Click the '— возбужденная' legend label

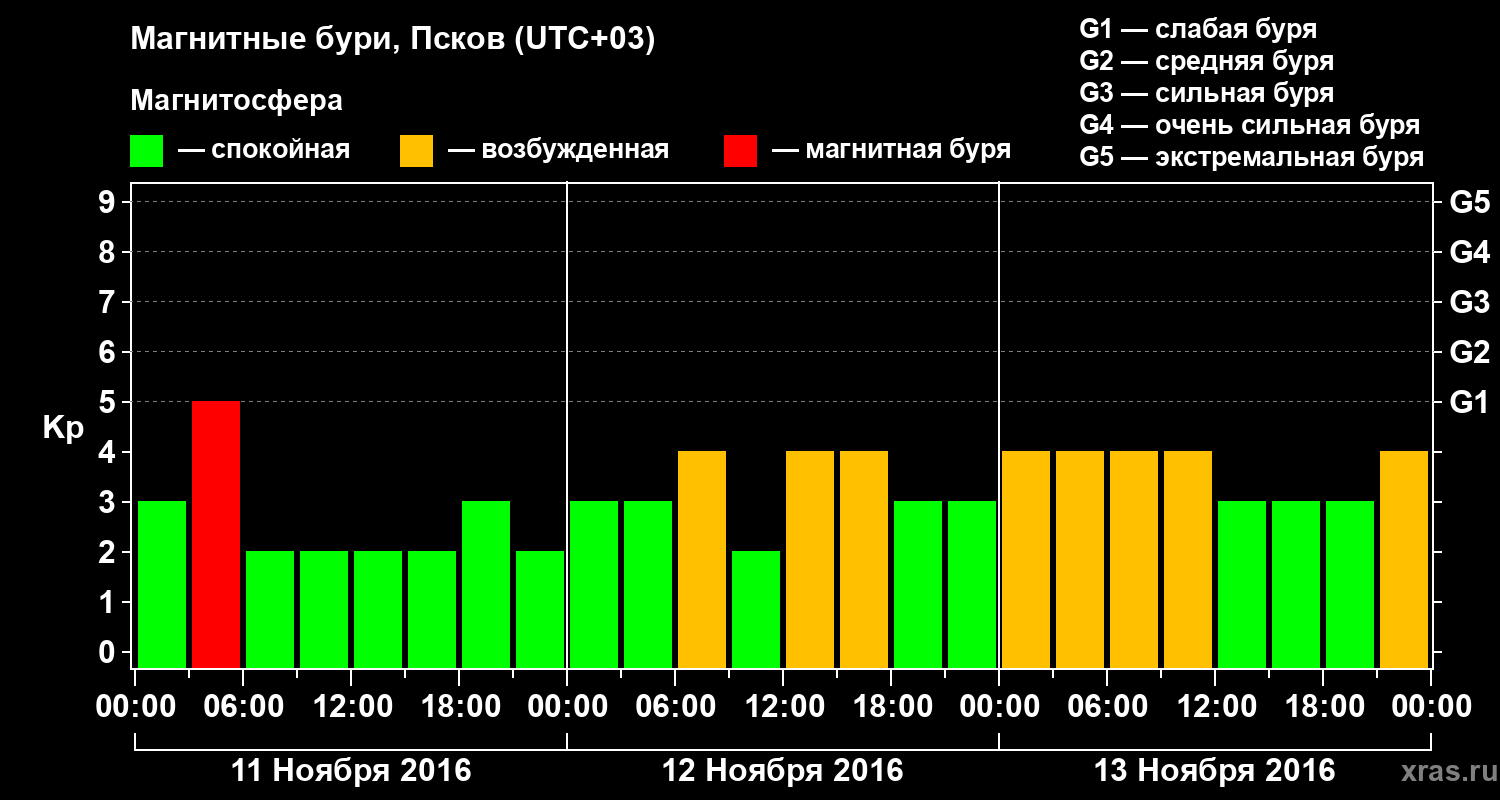pyautogui.click(x=558, y=150)
